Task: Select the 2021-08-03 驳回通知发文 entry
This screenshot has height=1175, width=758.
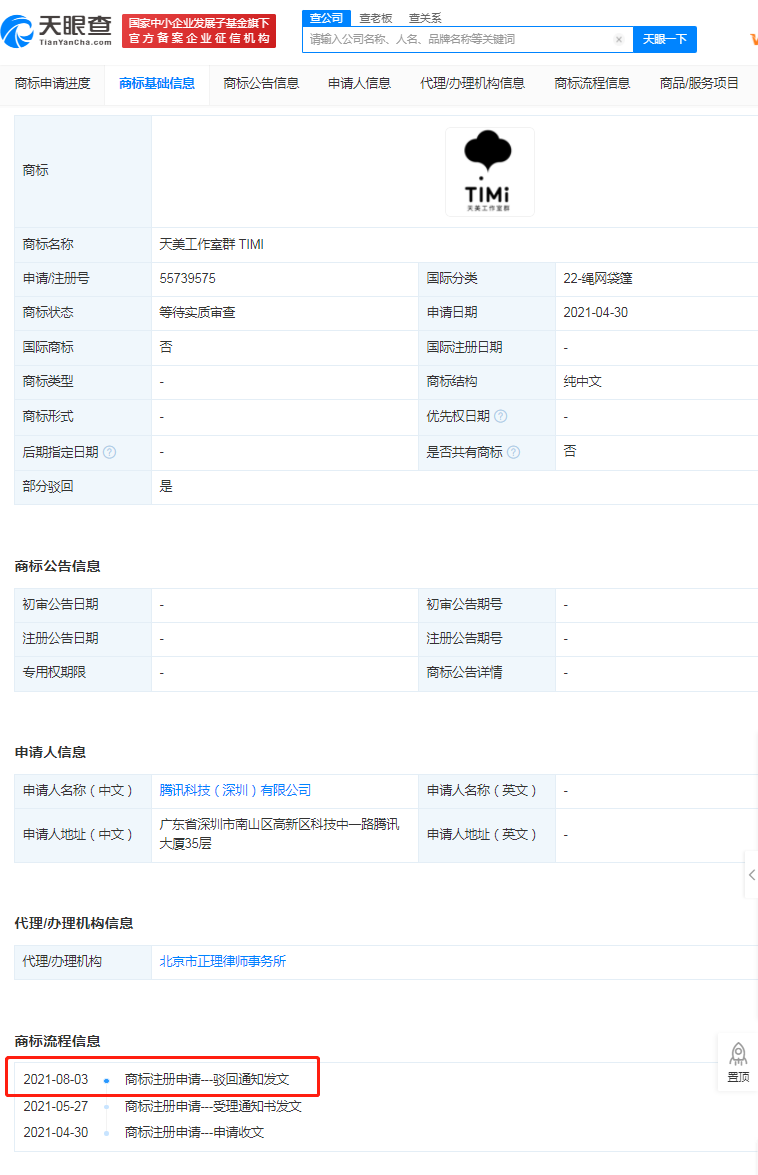Action: [156, 1079]
